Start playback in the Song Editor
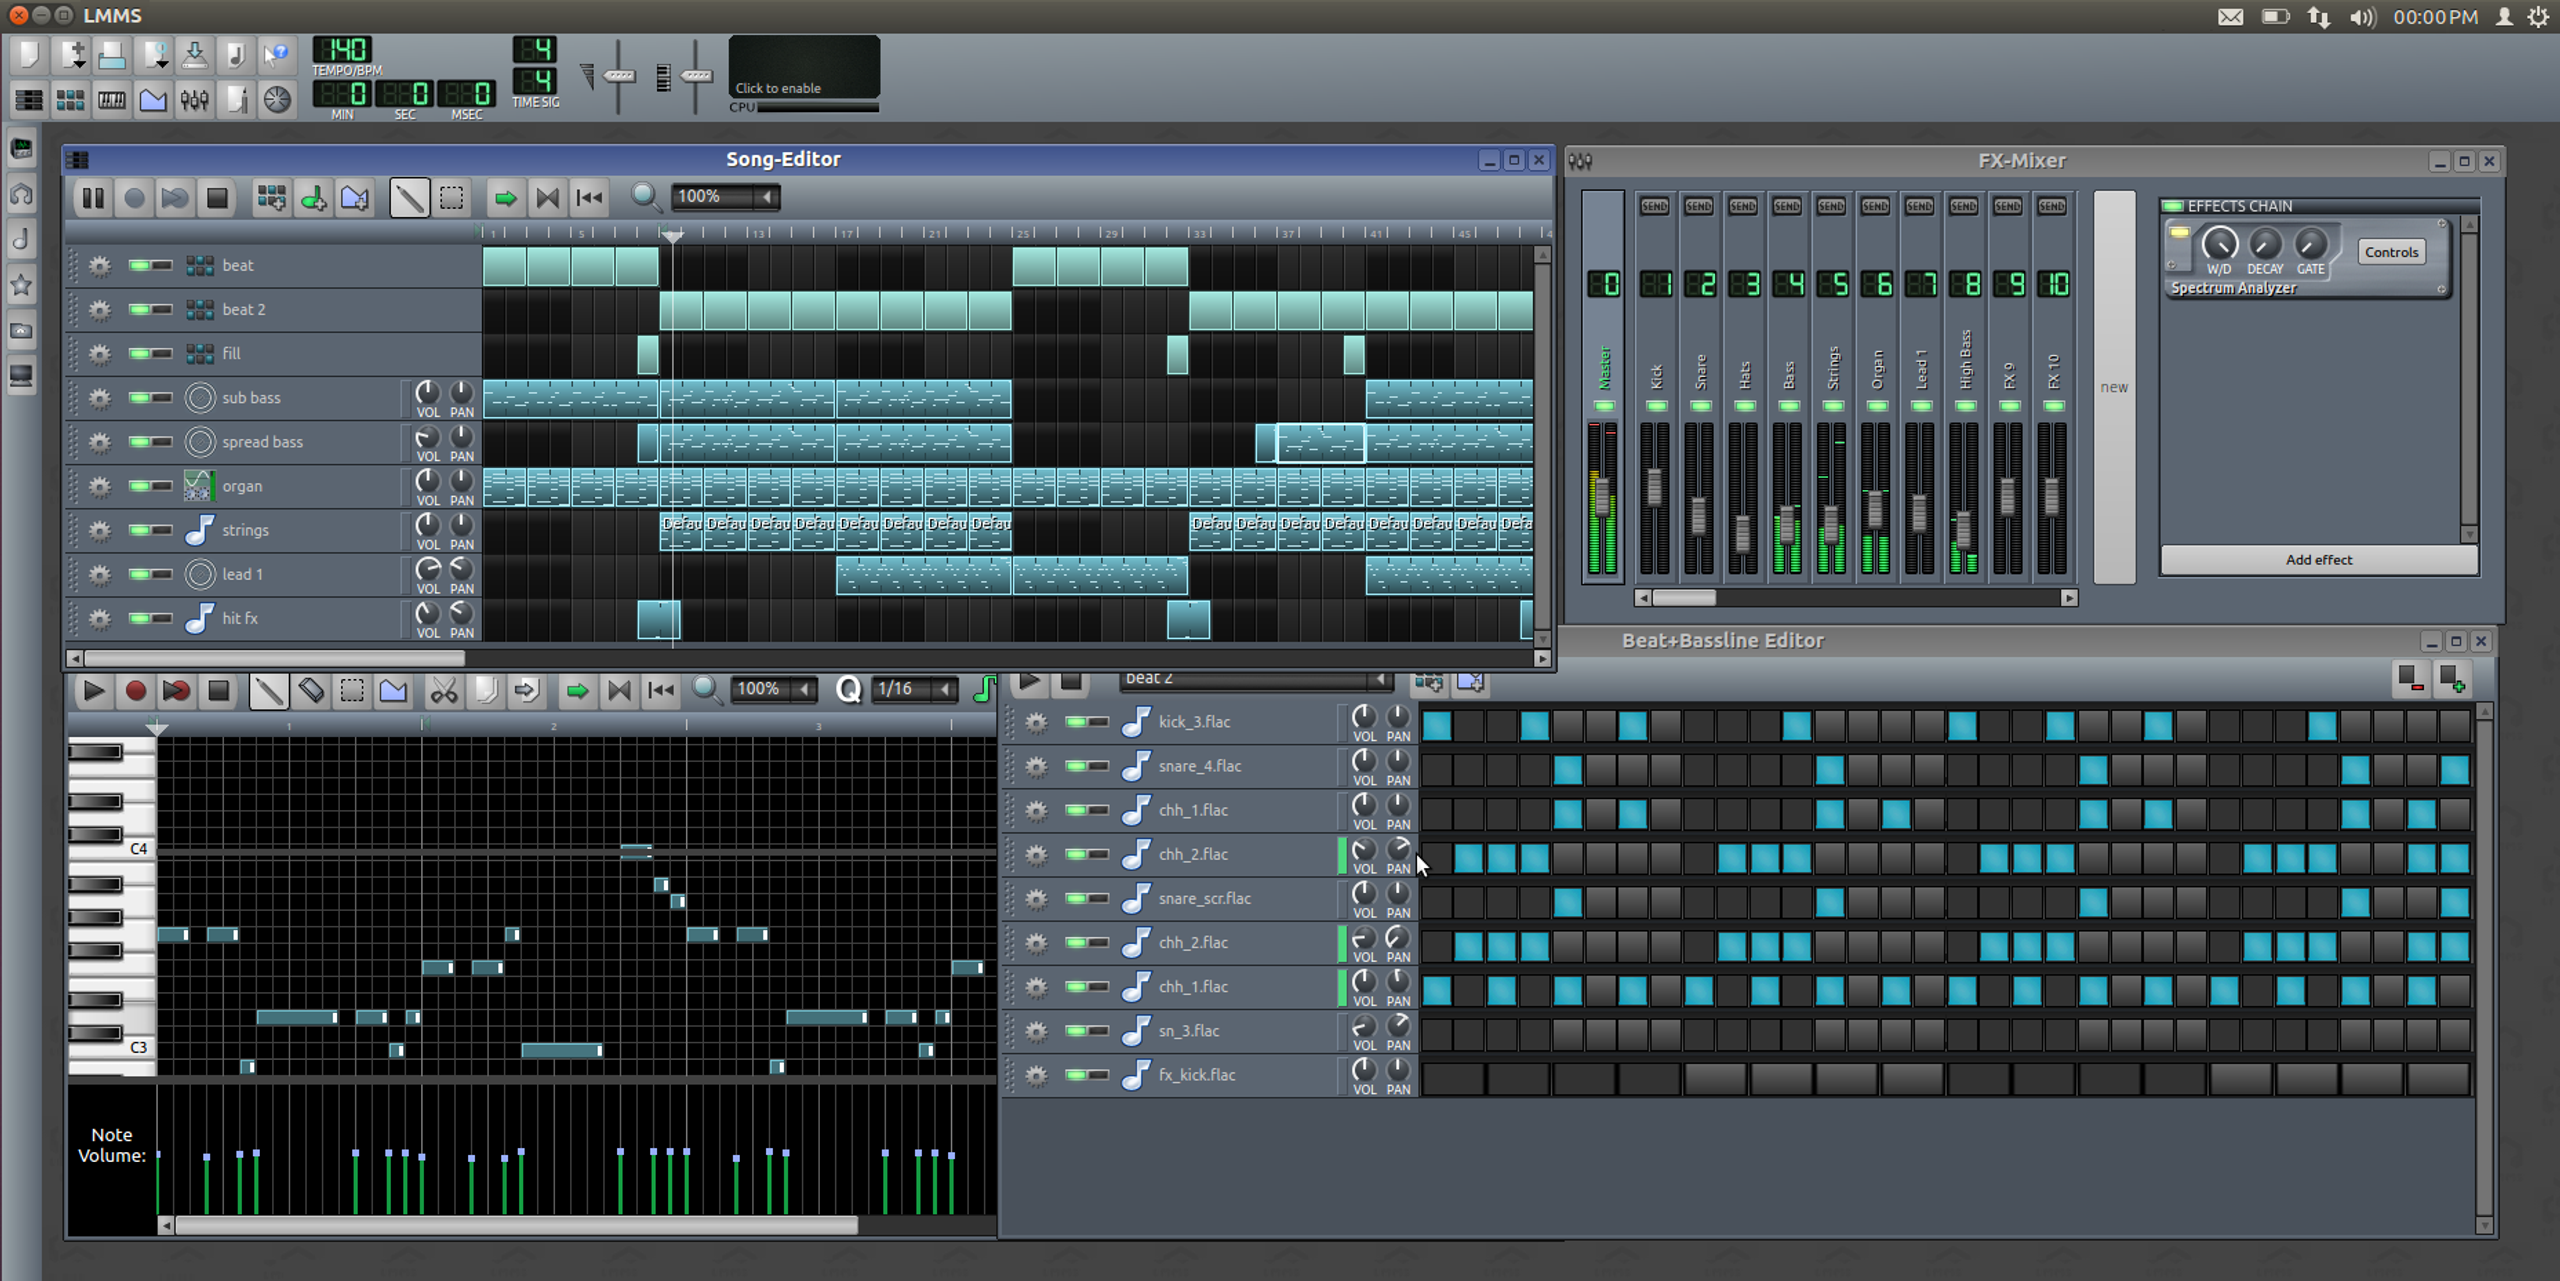The width and height of the screenshot is (2560, 1281). coord(93,197)
